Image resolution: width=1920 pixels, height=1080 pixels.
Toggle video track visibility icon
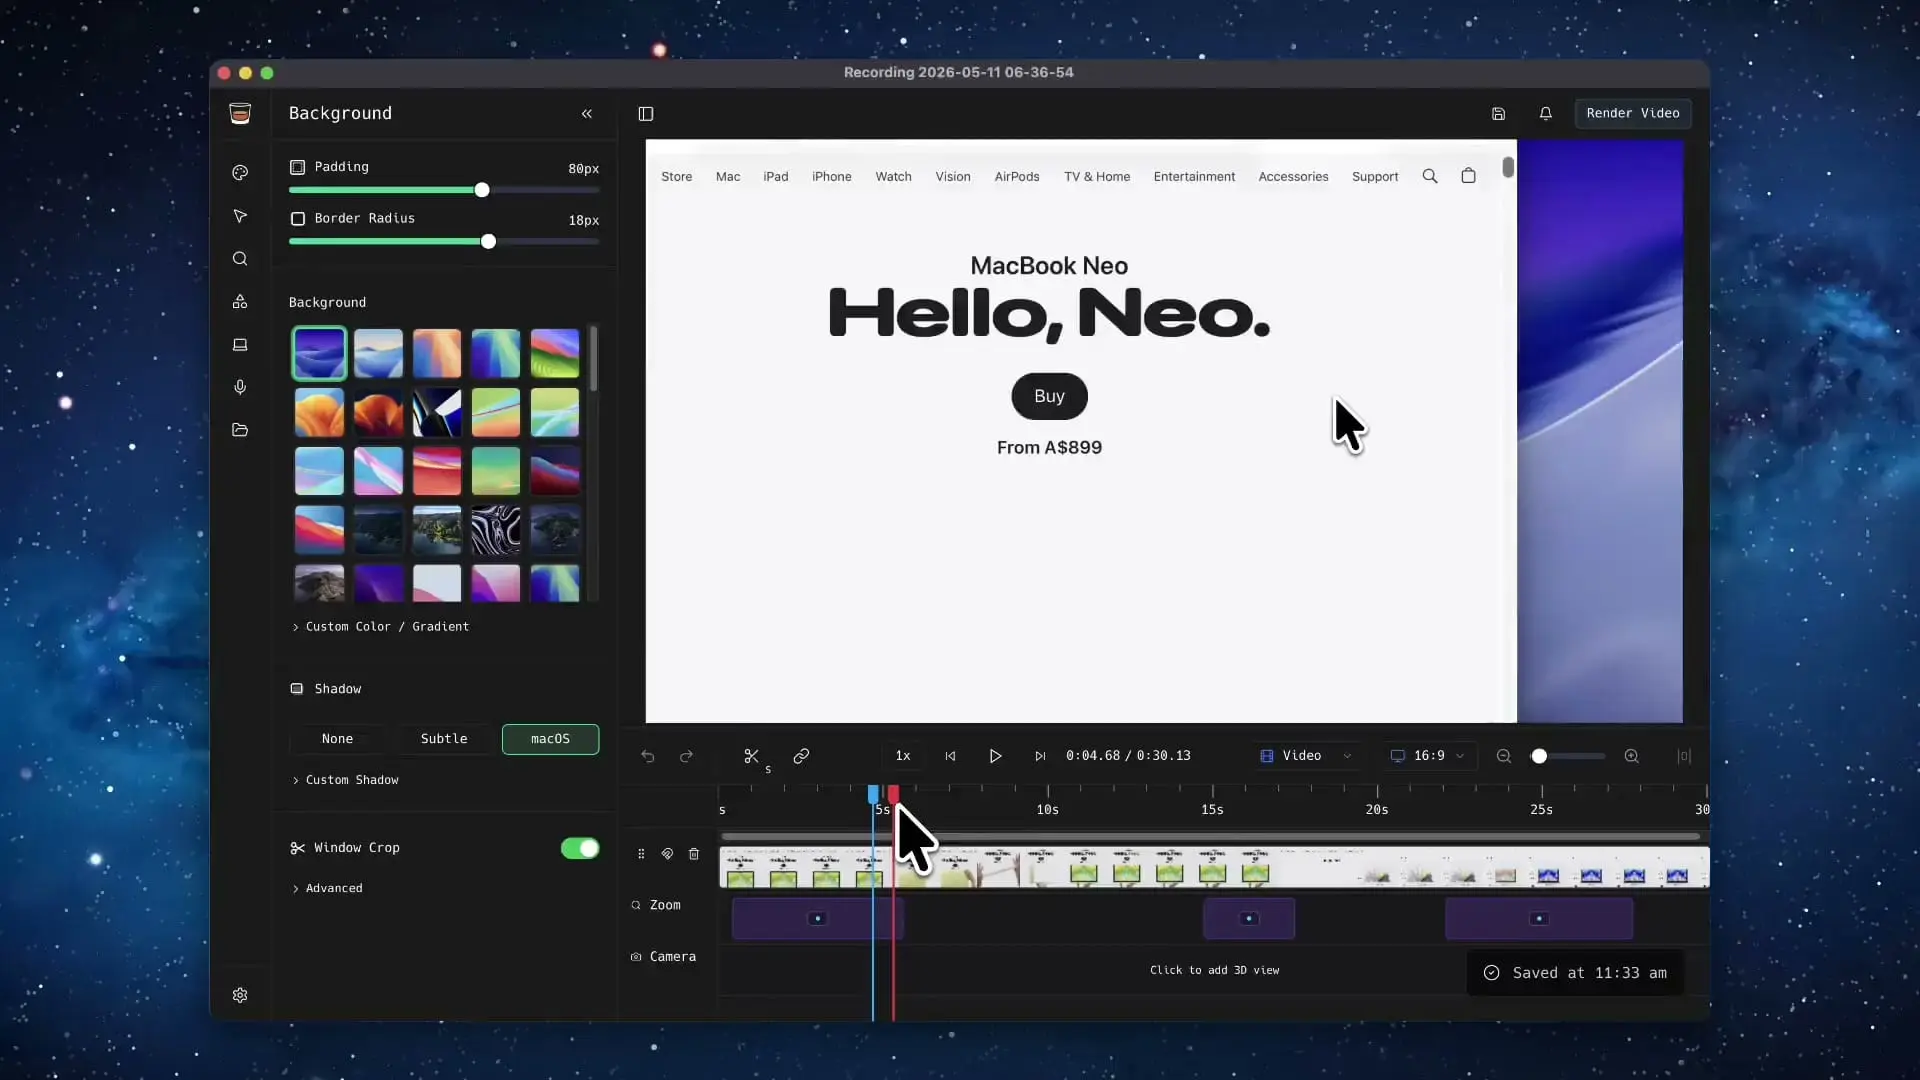(x=667, y=854)
